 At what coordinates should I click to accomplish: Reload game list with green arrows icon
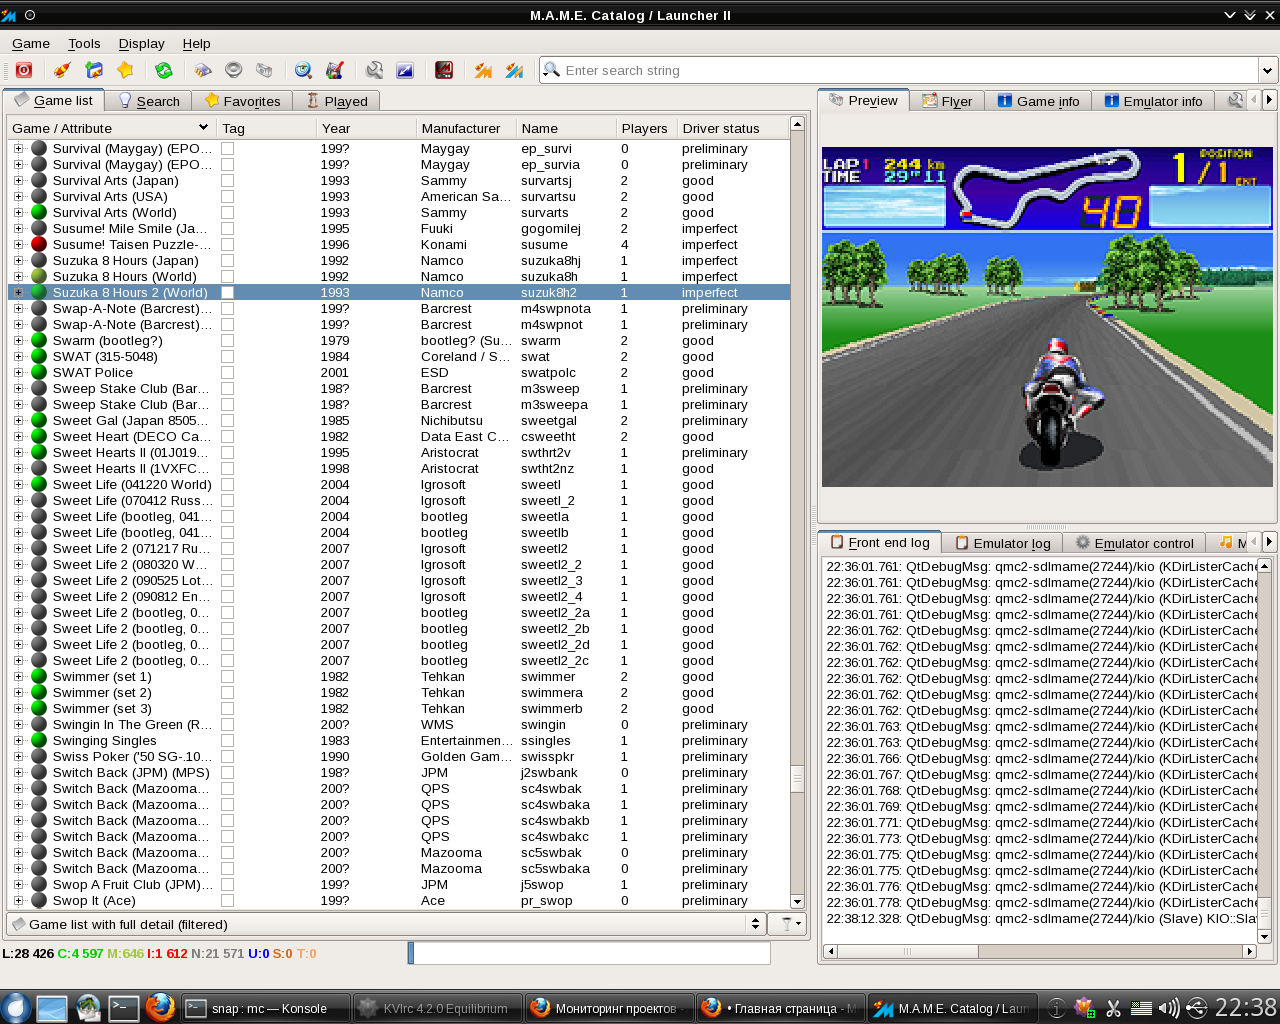click(163, 70)
